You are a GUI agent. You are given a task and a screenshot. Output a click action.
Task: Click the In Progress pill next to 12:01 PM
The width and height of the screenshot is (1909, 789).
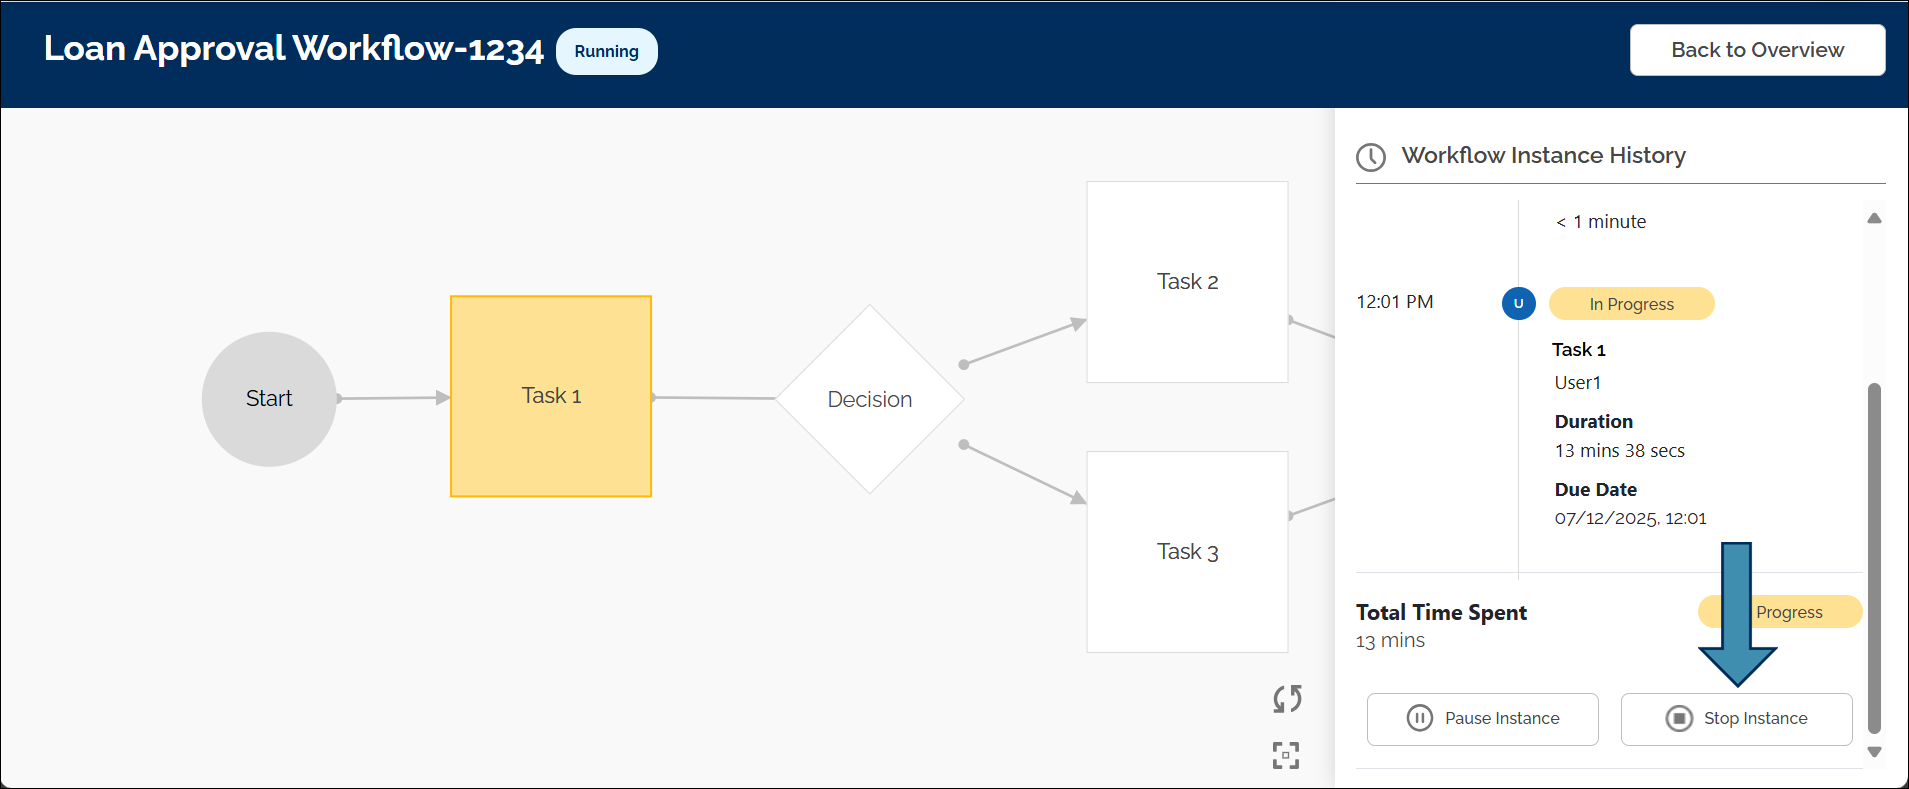(1631, 303)
